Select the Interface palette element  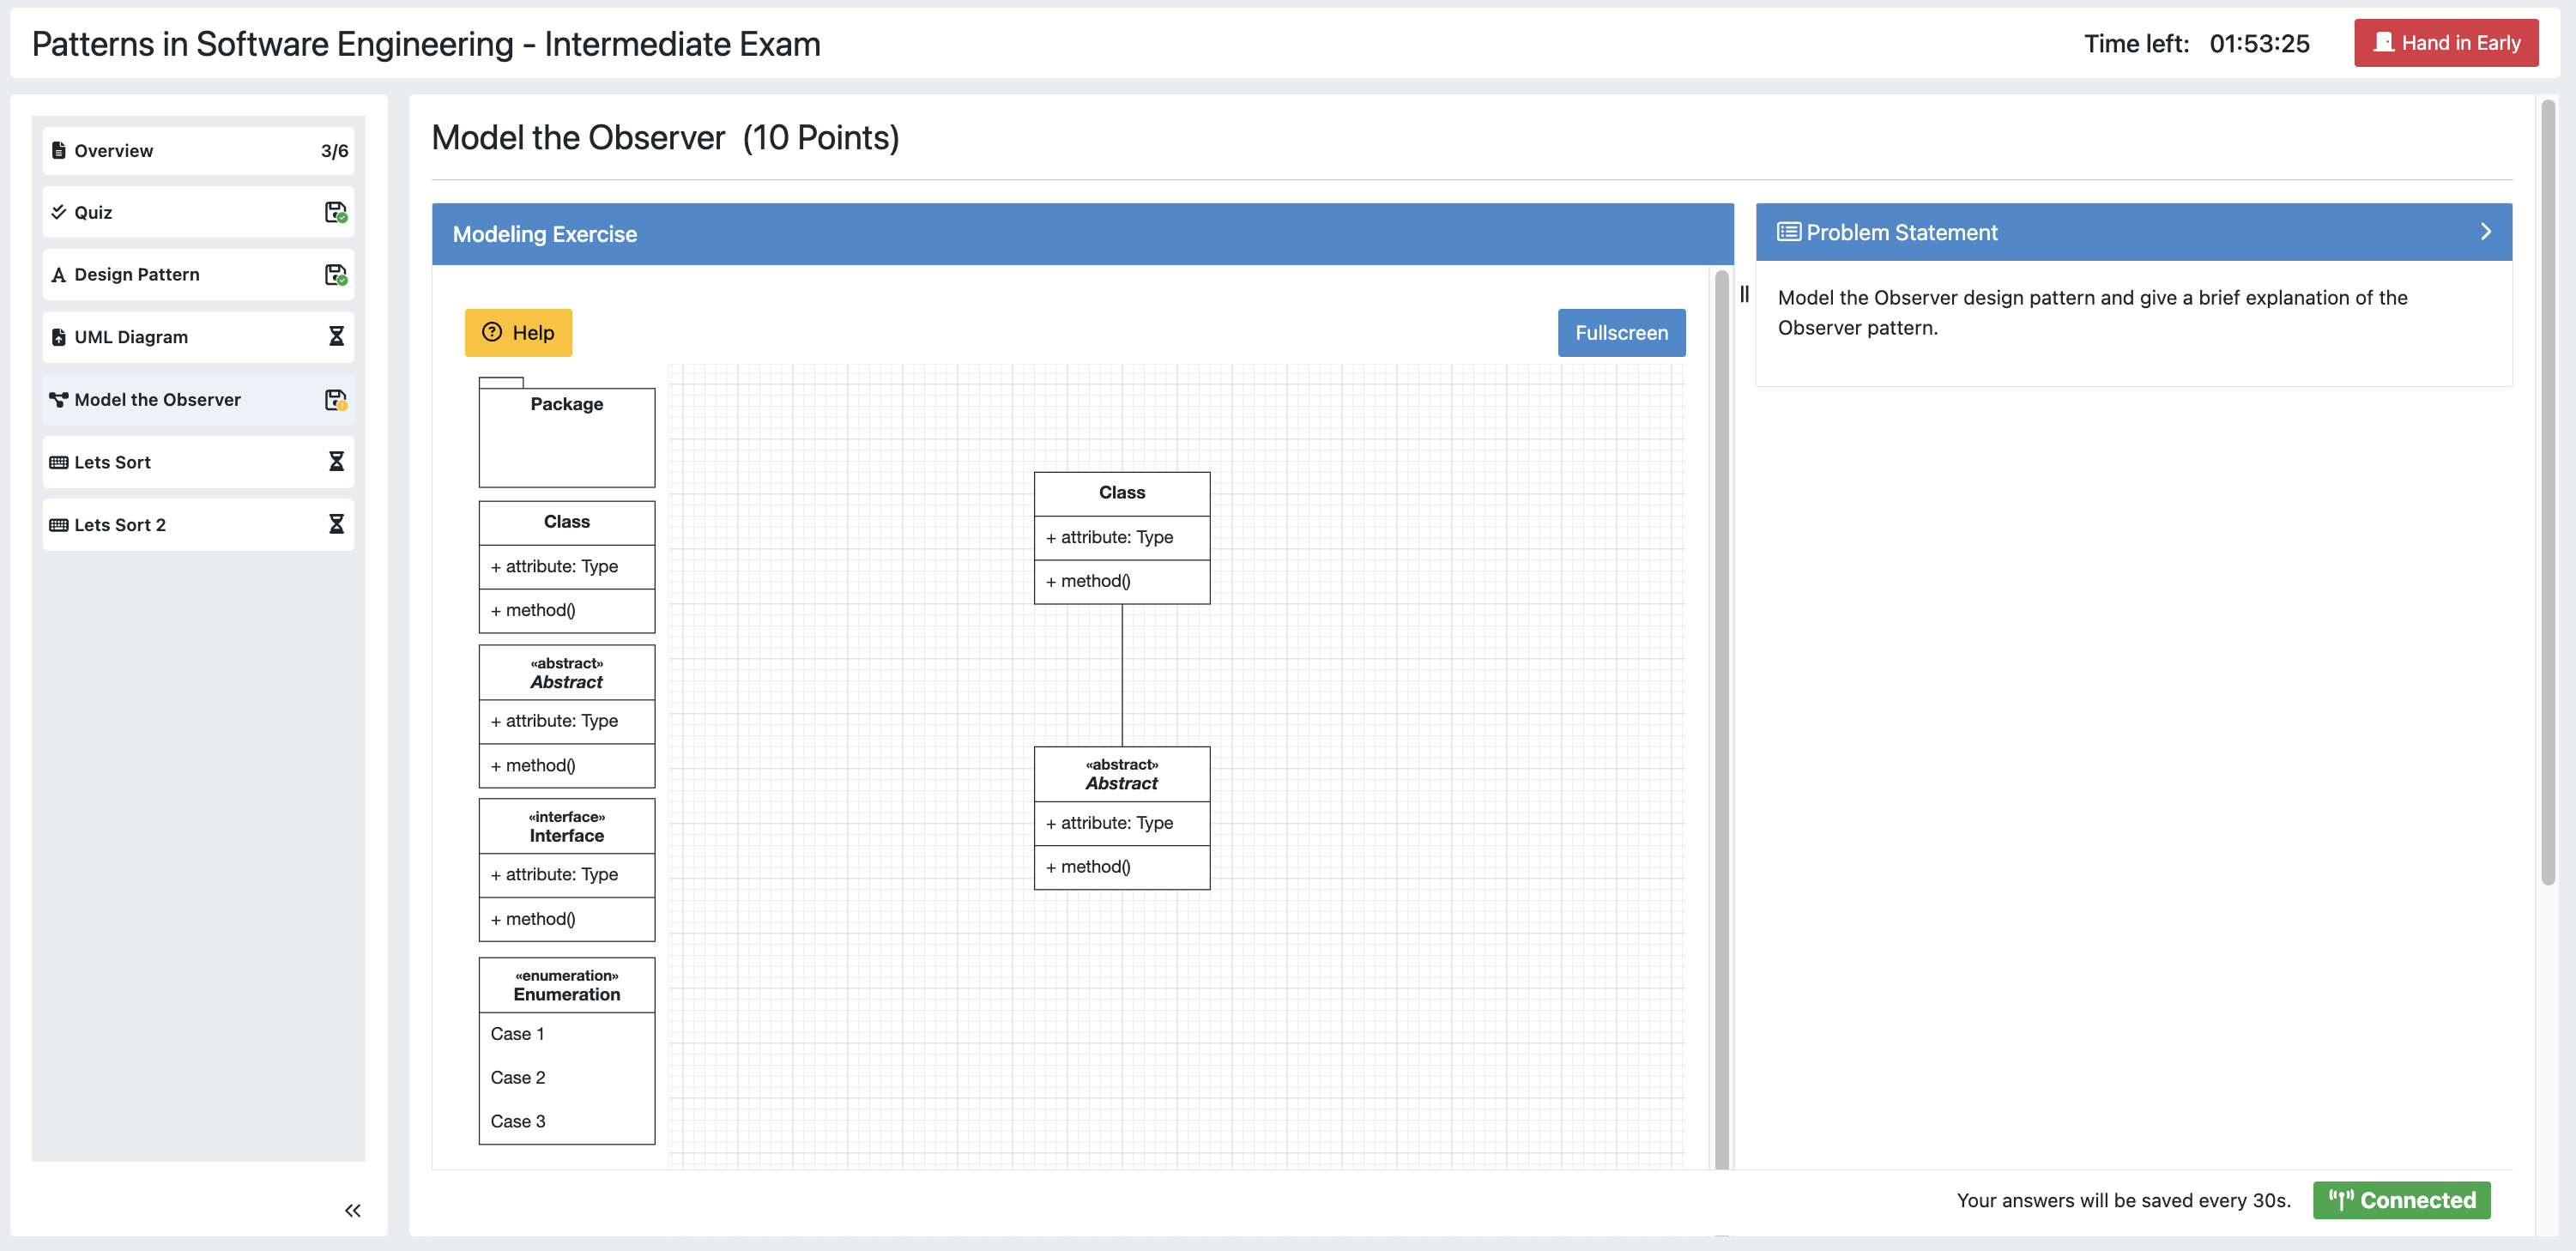567,870
